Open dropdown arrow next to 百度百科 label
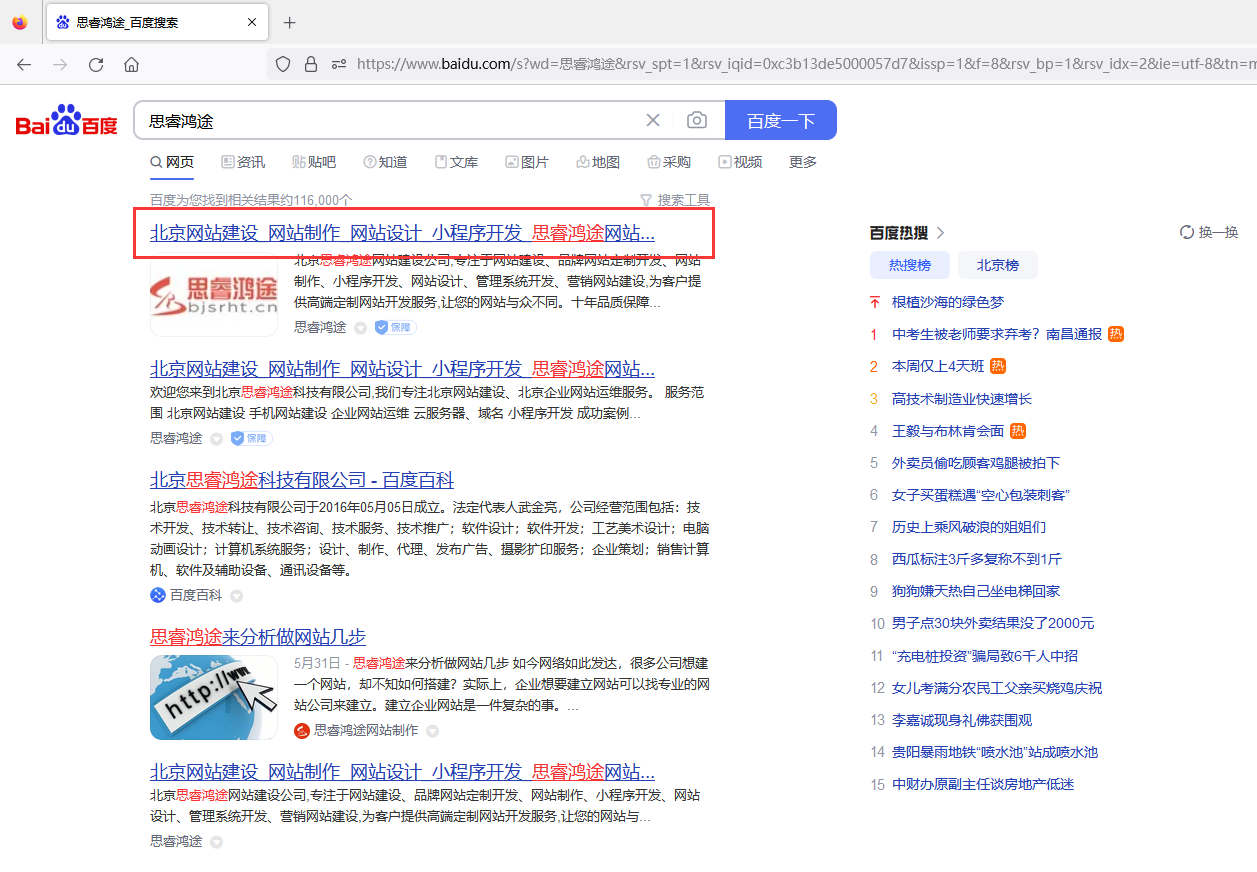This screenshot has width=1257, height=872. pyautogui.click(x=236, y=595)
